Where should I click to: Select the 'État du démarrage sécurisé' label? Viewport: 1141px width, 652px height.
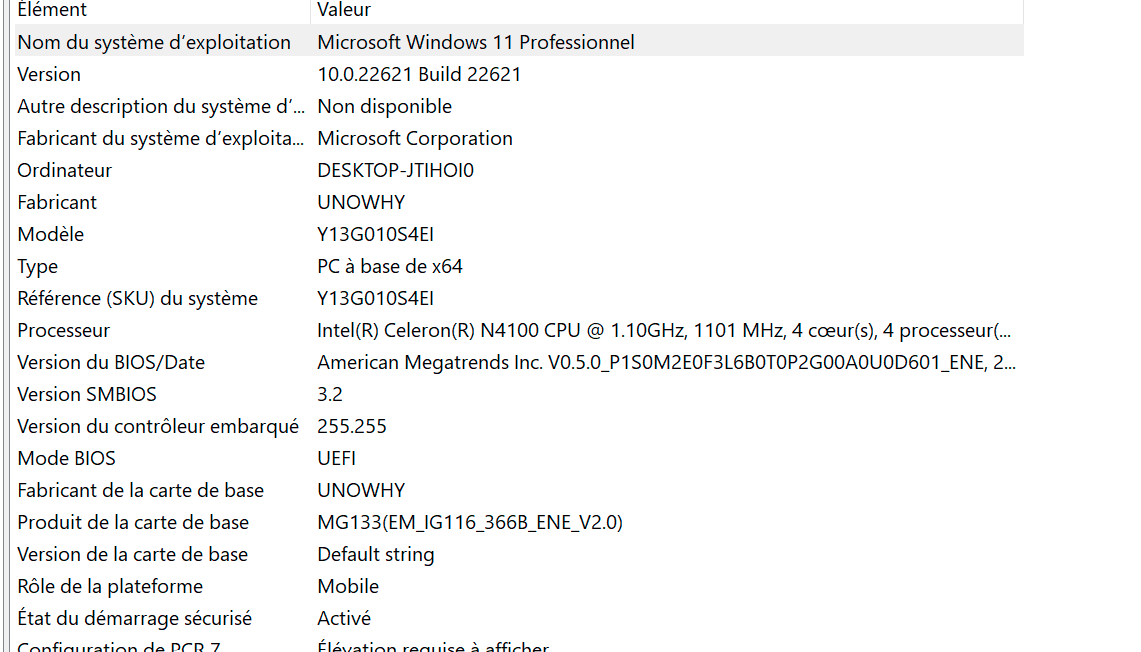[135, 619]
